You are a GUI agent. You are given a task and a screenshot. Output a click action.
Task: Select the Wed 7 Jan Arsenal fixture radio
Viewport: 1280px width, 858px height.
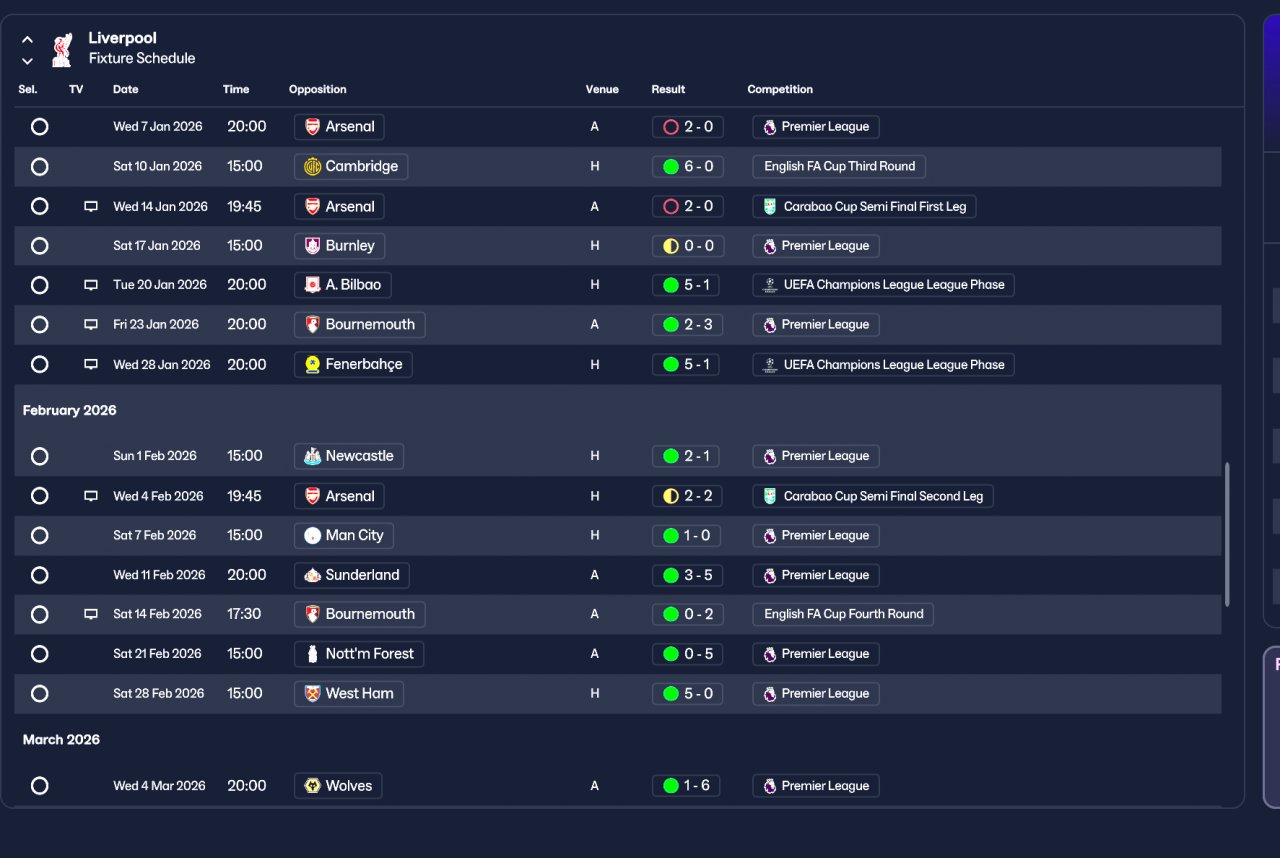click(39, 127)
